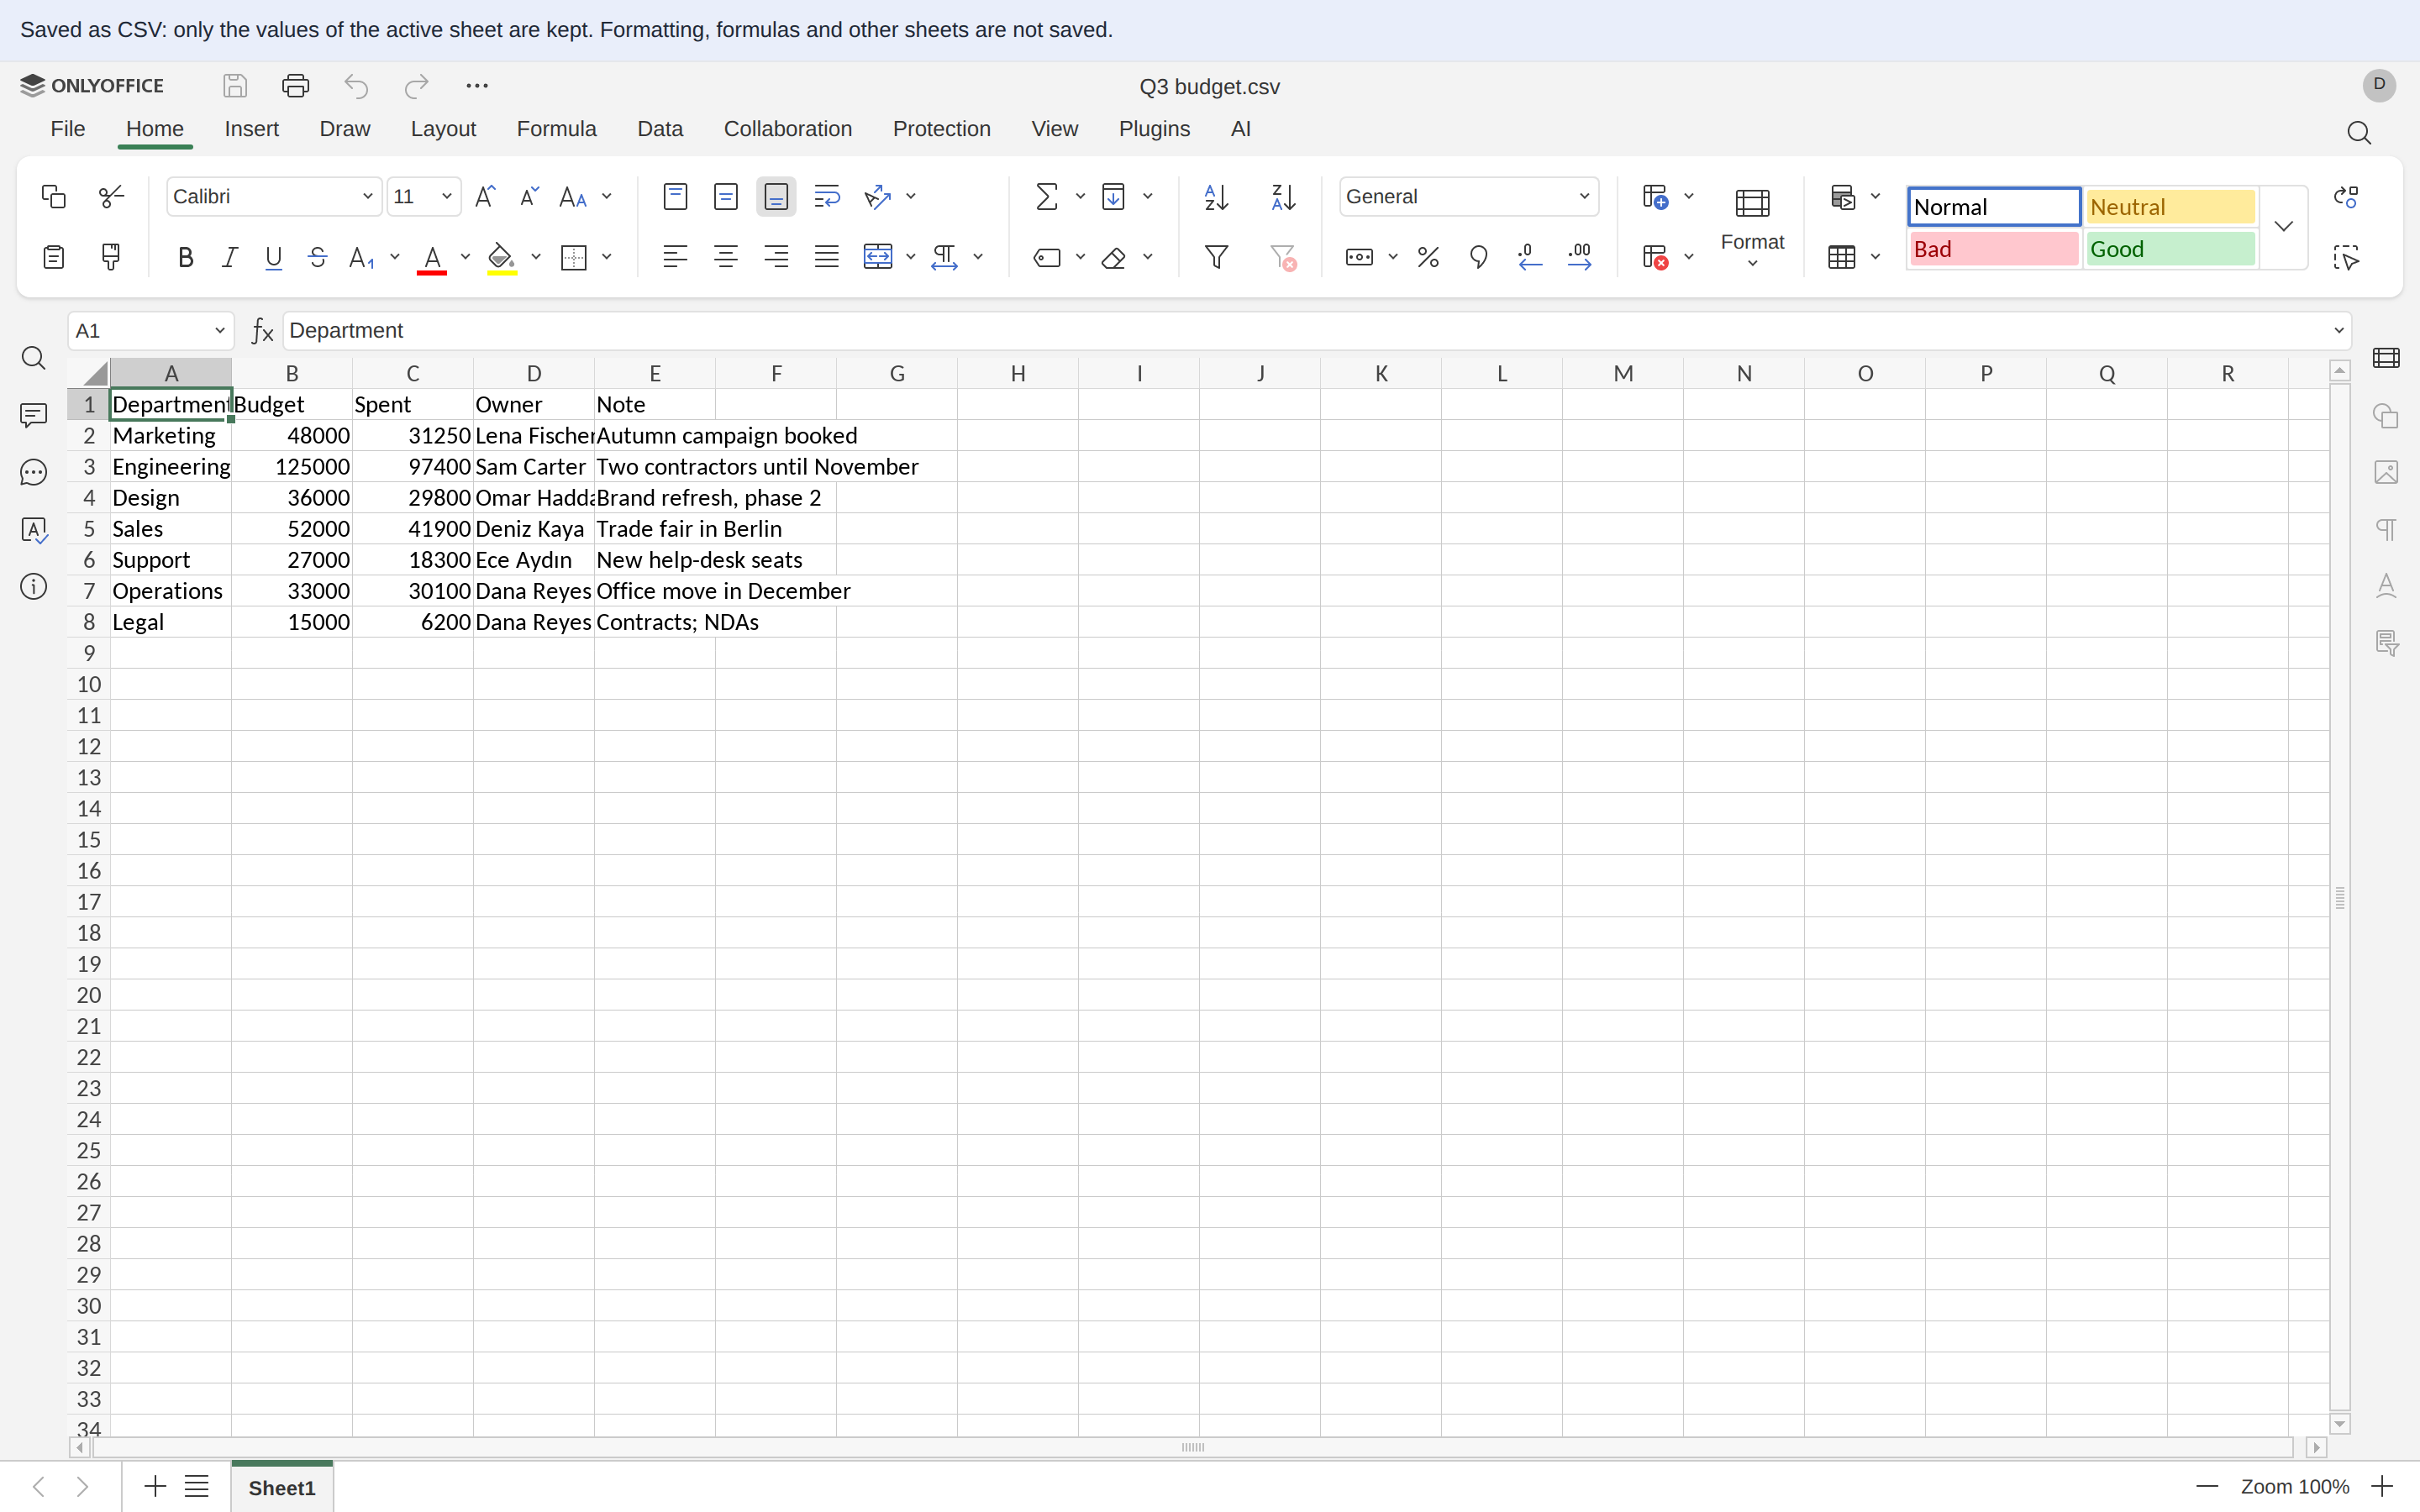The width and height of the screenshot is (2420, 1512).
Task: Click the Cut scissors icon
Action: [111, 196]
